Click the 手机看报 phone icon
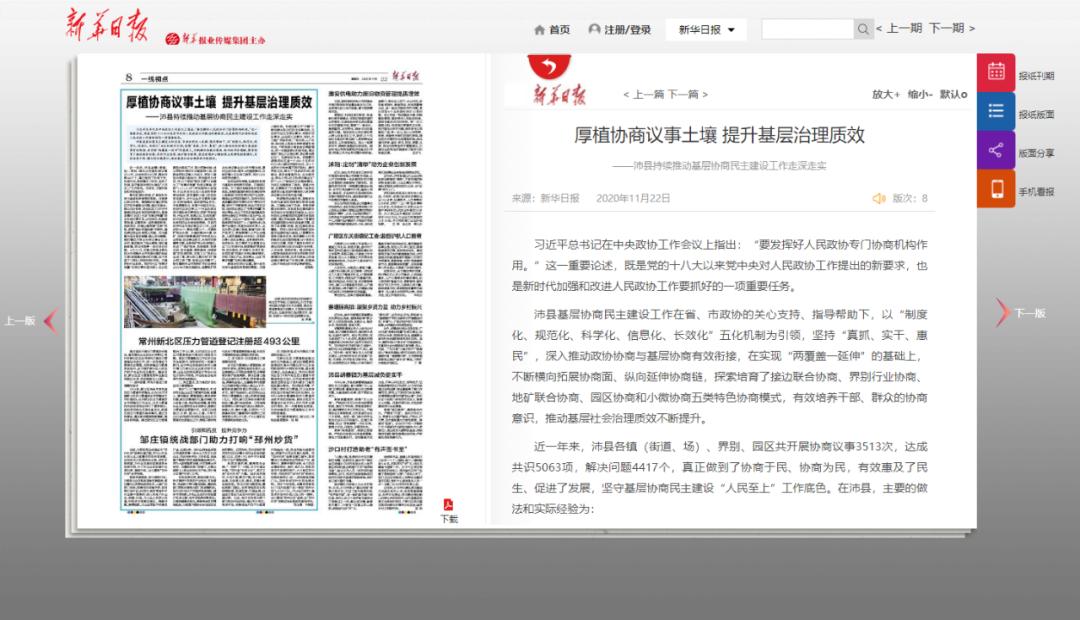 coord(996,189)
